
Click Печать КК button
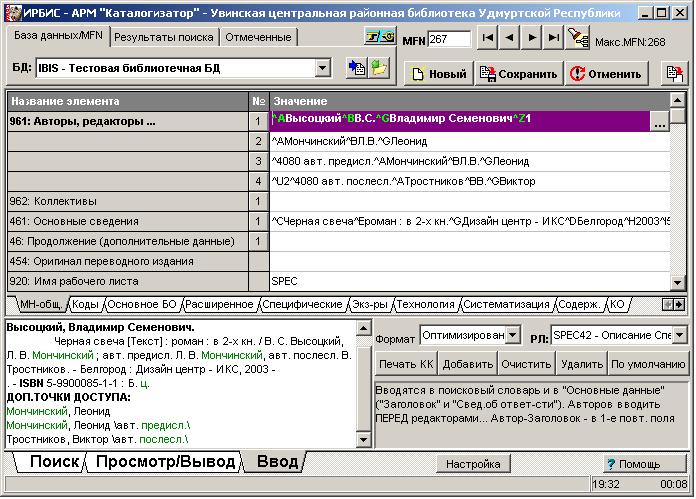point(406,364)
